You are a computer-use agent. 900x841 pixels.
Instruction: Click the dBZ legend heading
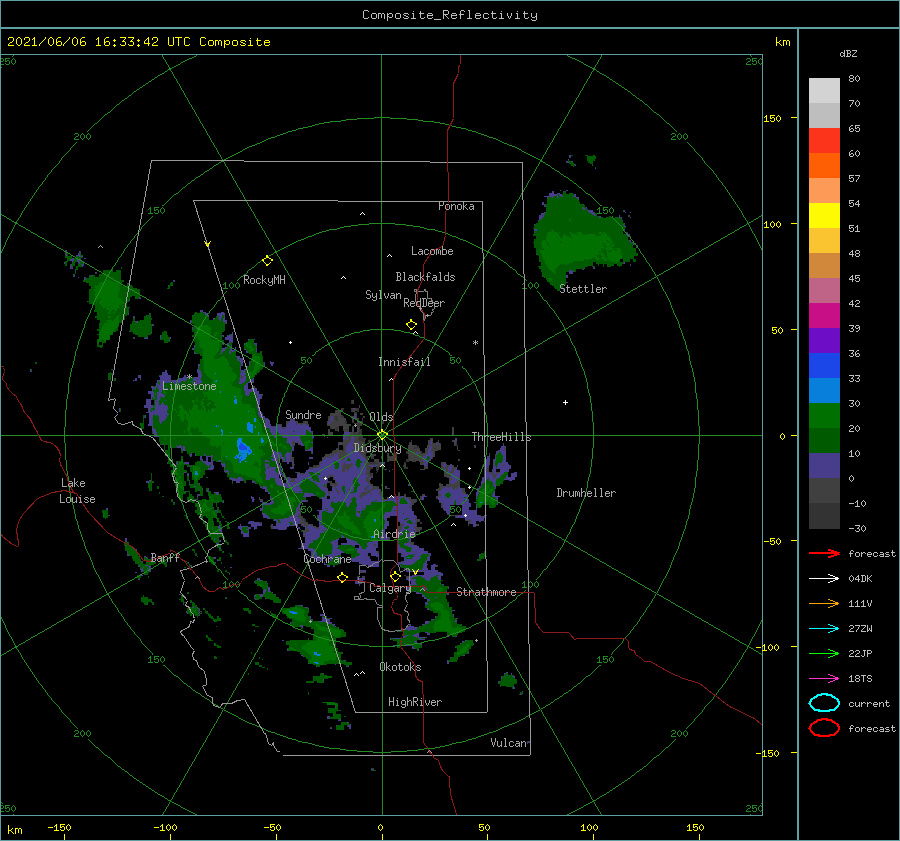point(848,54)
